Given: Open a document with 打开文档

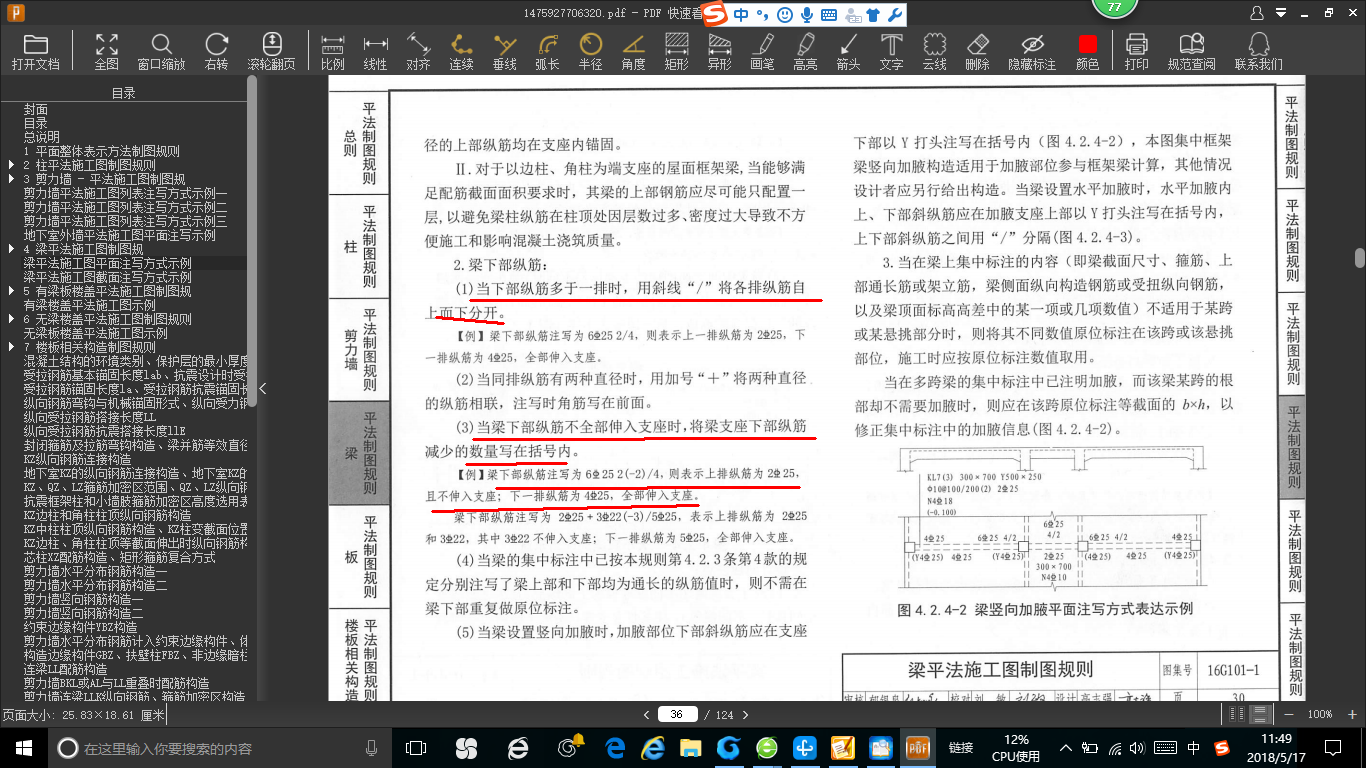Looking at the screenshot, I should pyautogui.click(x=36, y=51).
